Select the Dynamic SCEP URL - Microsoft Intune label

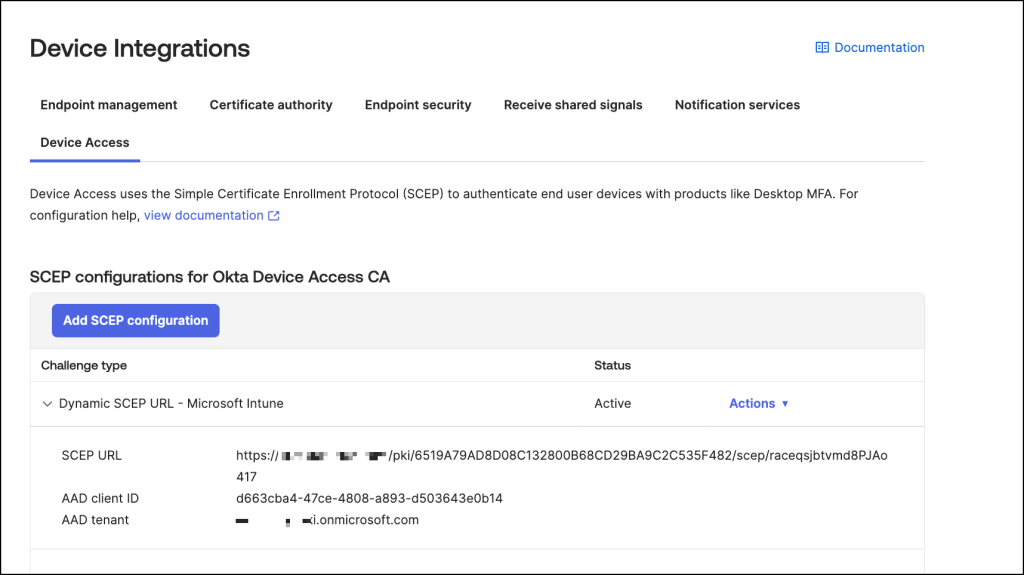[x=171, y=404]
